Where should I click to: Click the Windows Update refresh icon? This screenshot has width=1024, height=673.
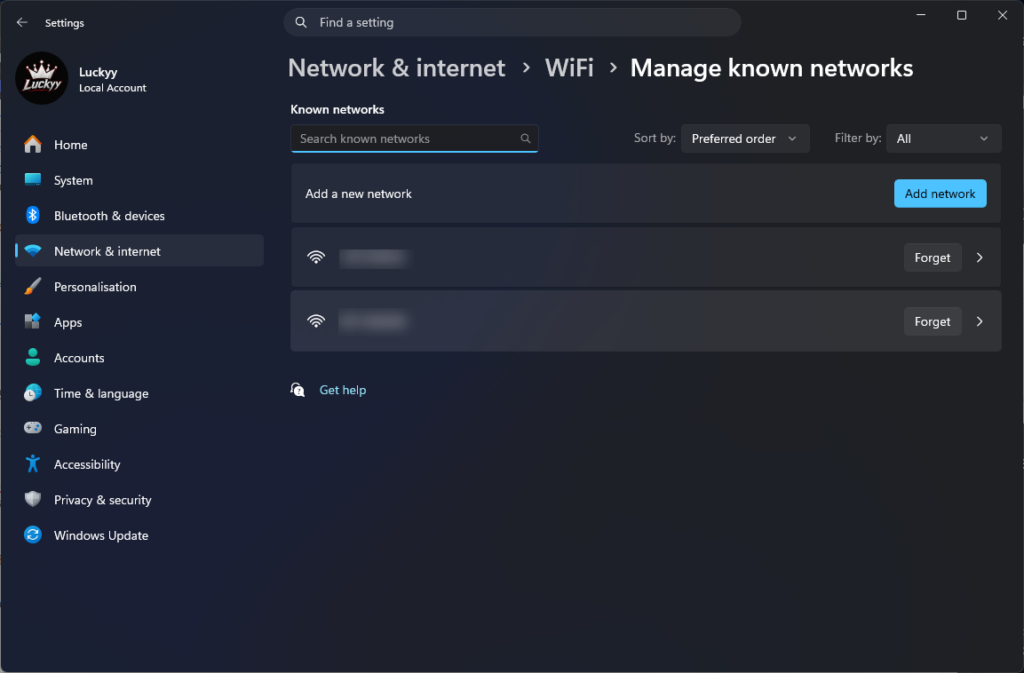[33, 535]
